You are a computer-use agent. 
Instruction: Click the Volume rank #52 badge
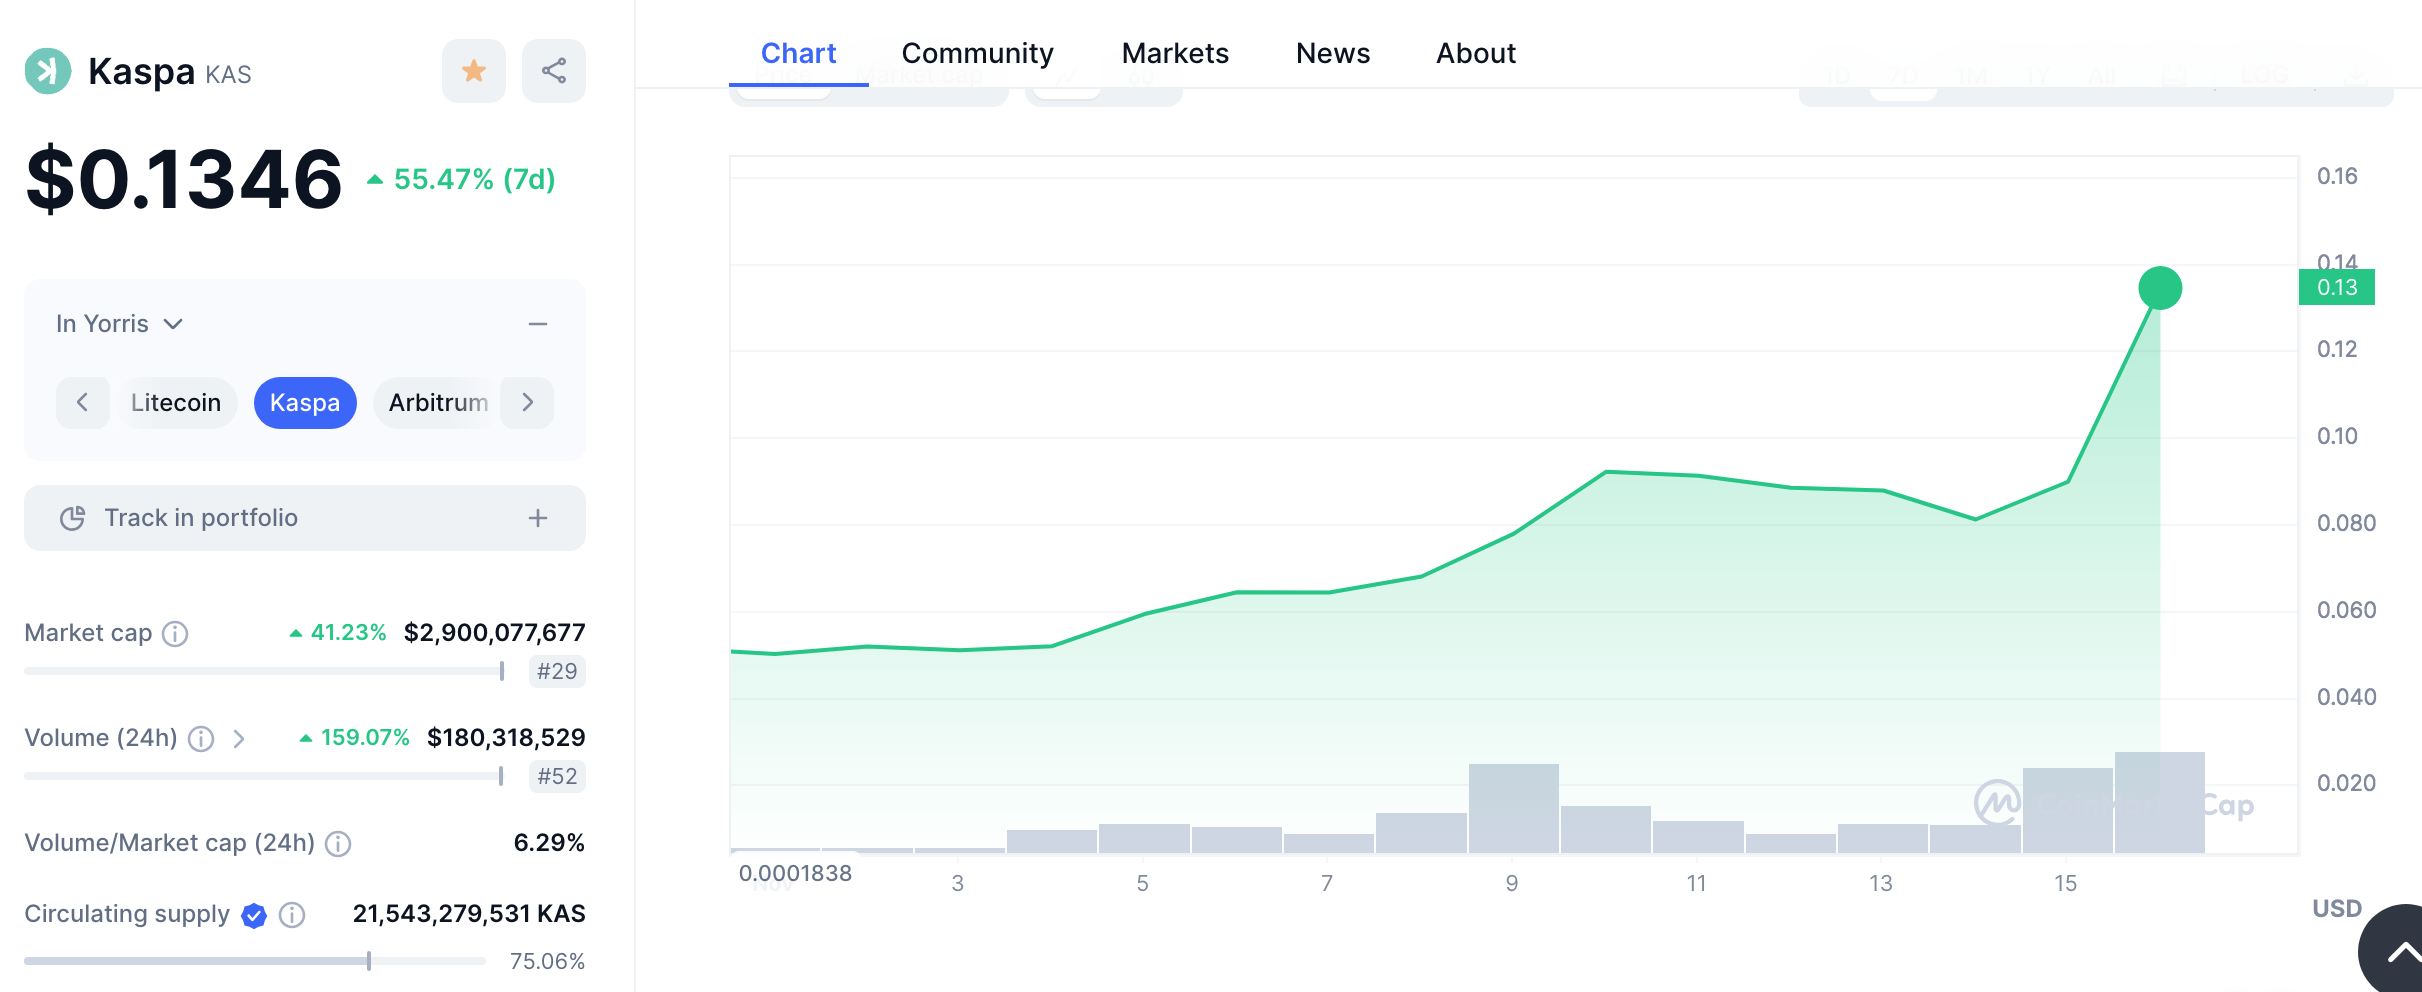click(x=557, y=776)
